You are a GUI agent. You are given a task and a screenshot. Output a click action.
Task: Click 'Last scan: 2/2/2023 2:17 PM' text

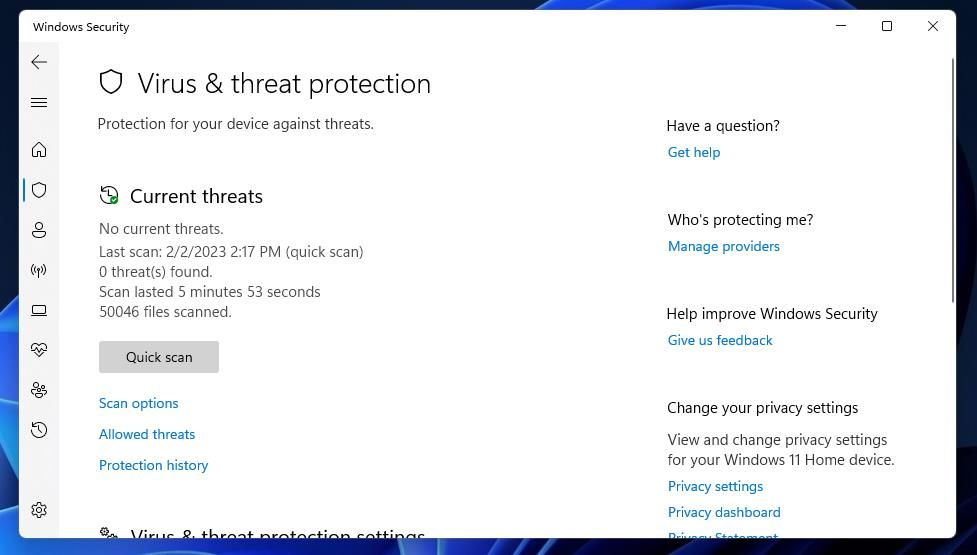pyautogui.click(x=190, y=252)
